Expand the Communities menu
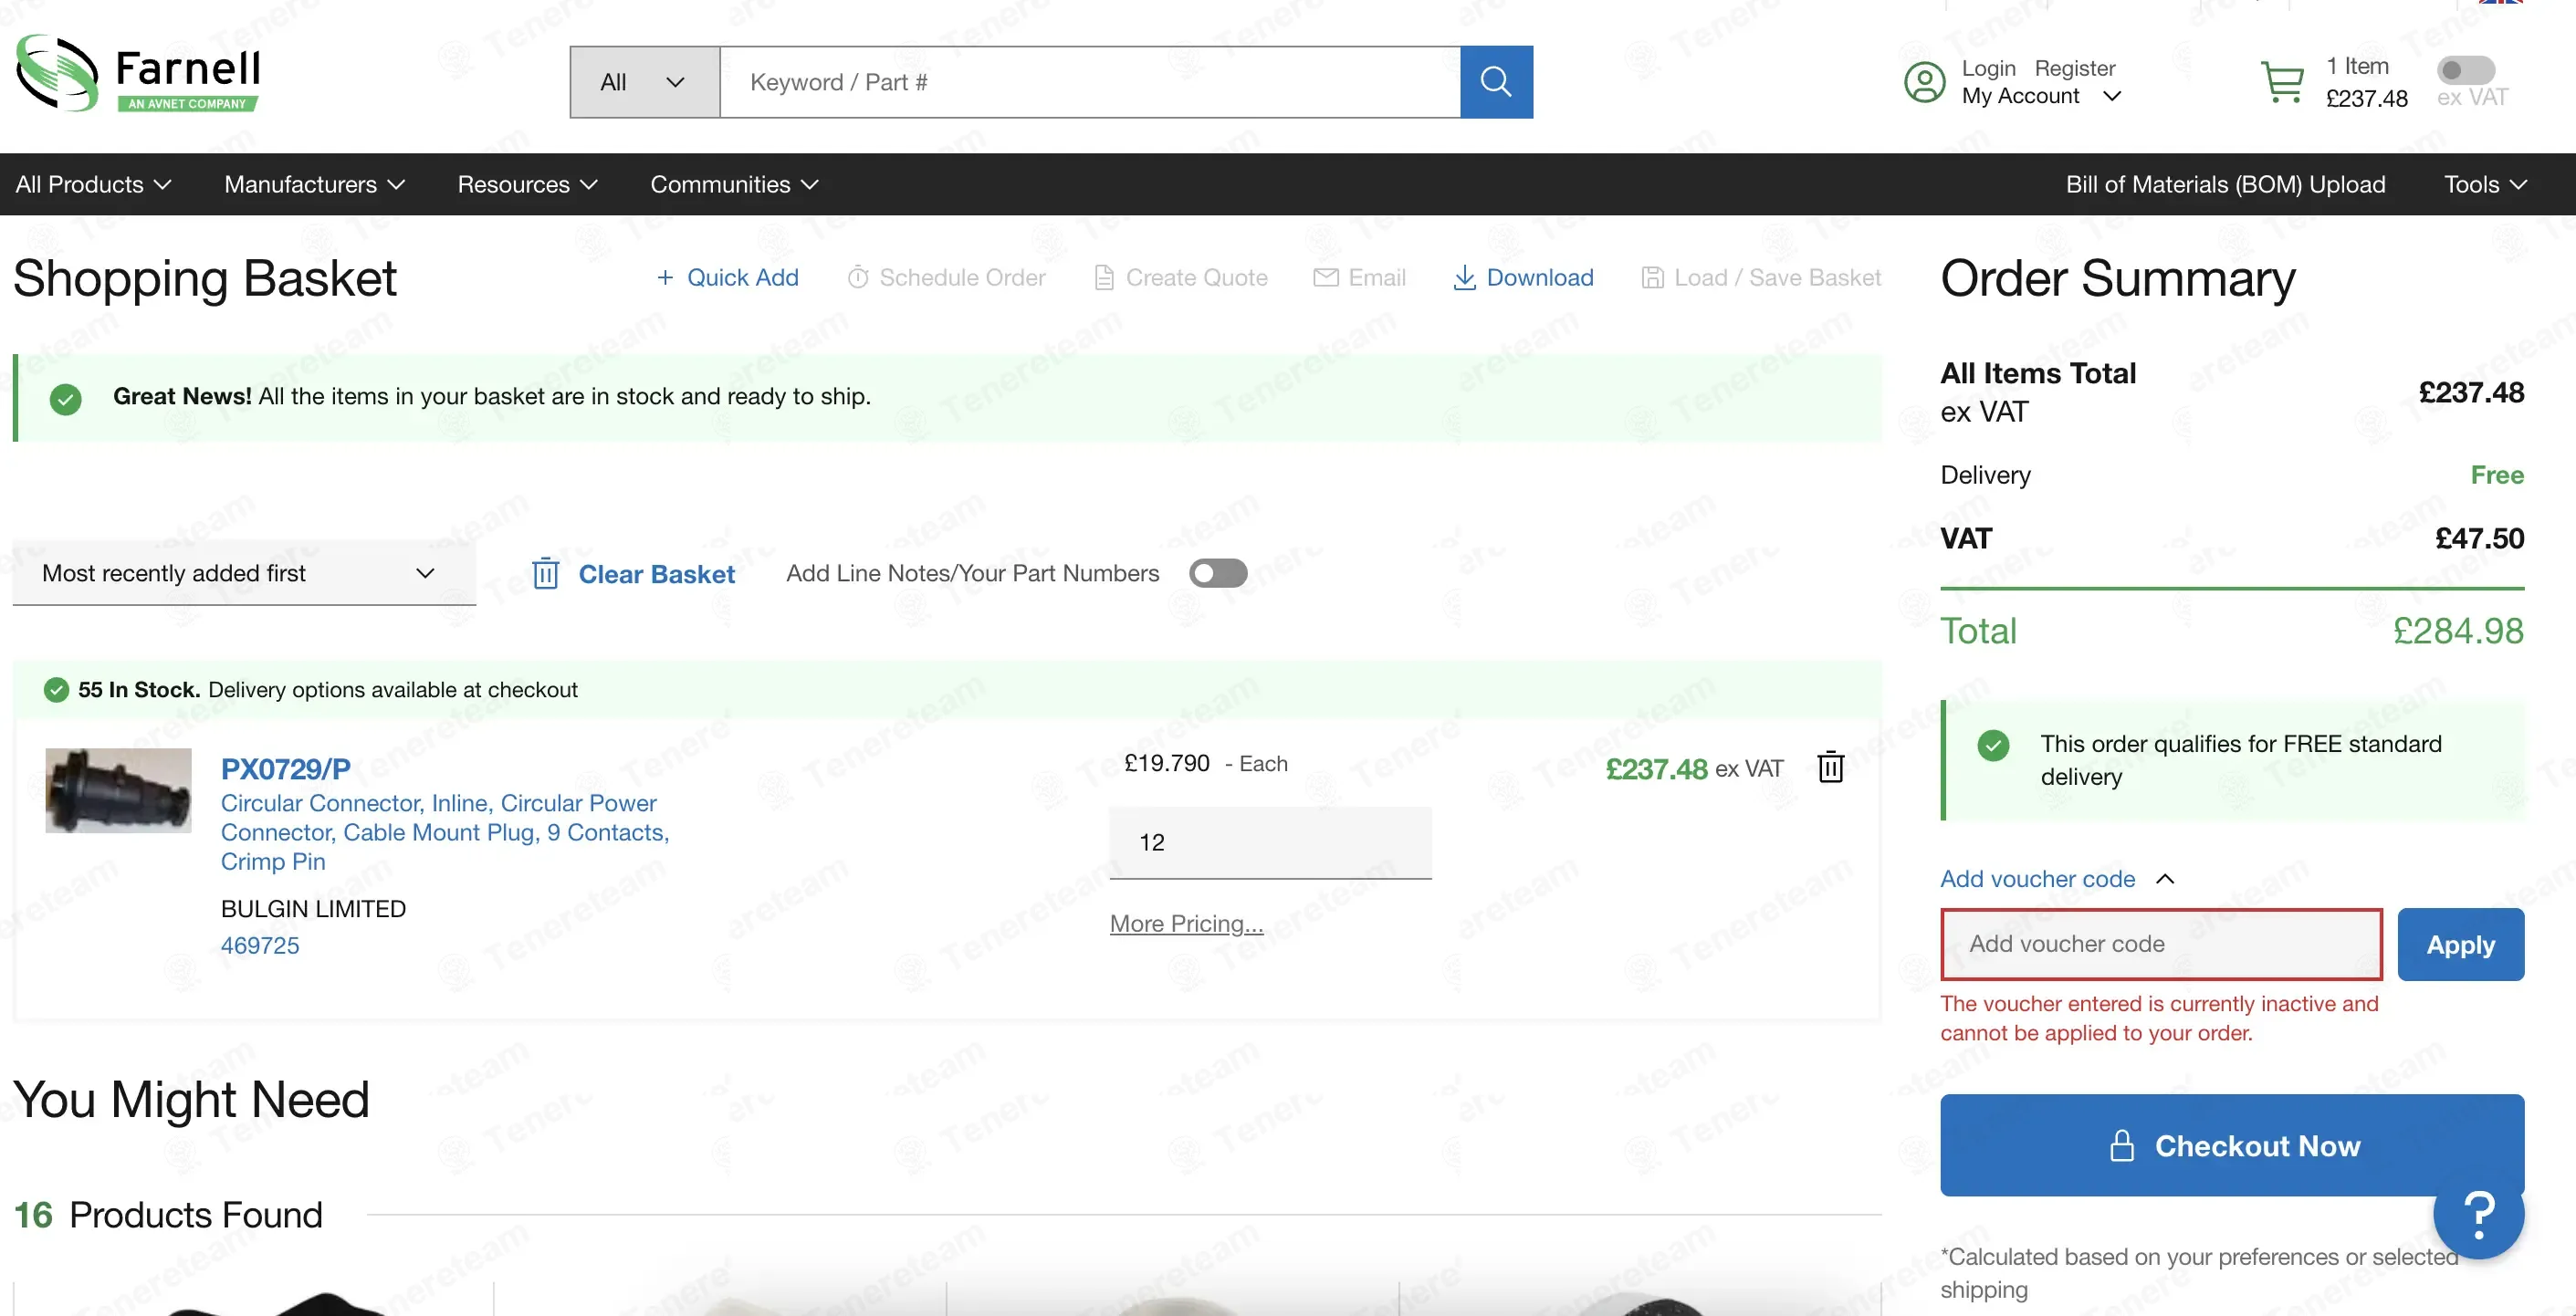Viewport: 2576px width, 1316px height. [x=734, y=185]
